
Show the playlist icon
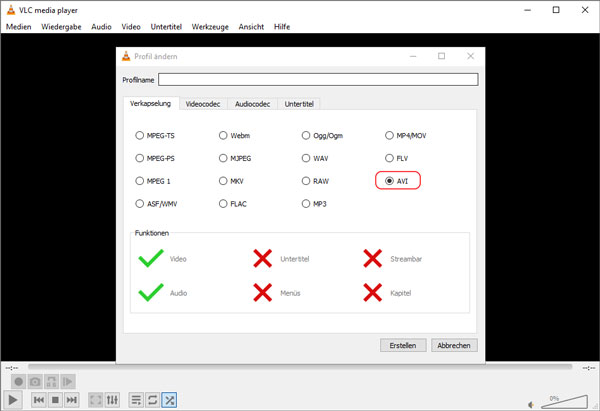pos(136,400)
